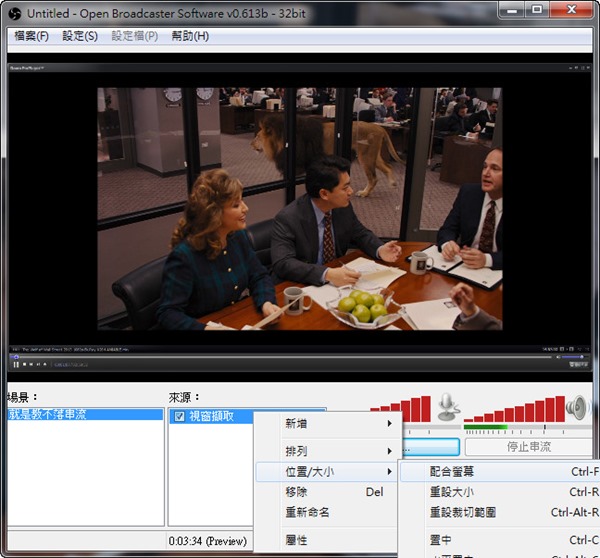Viewport: 600px width, 558px height.
Task: Open the 幫助(H) menu
Action: coord(190,36)
